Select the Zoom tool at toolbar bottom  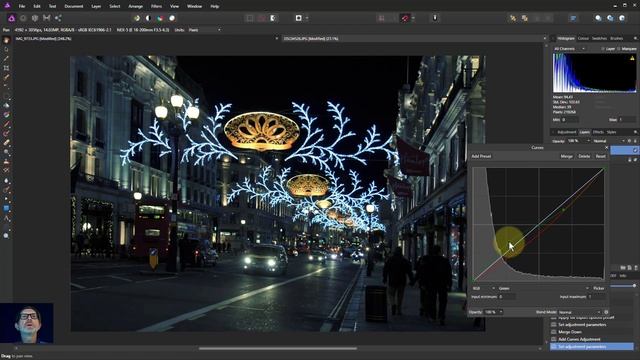pyautogui.click(x=6, y=236)
